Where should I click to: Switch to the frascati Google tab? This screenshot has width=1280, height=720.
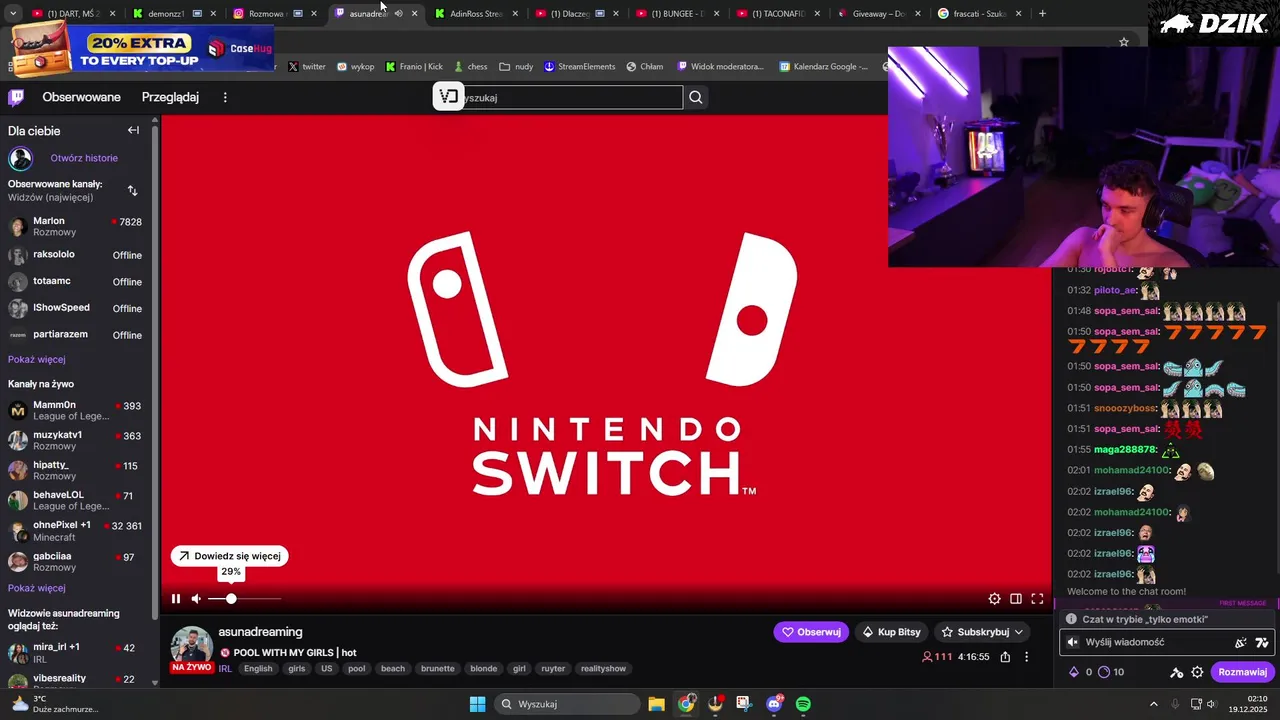(x=978, y=13)
